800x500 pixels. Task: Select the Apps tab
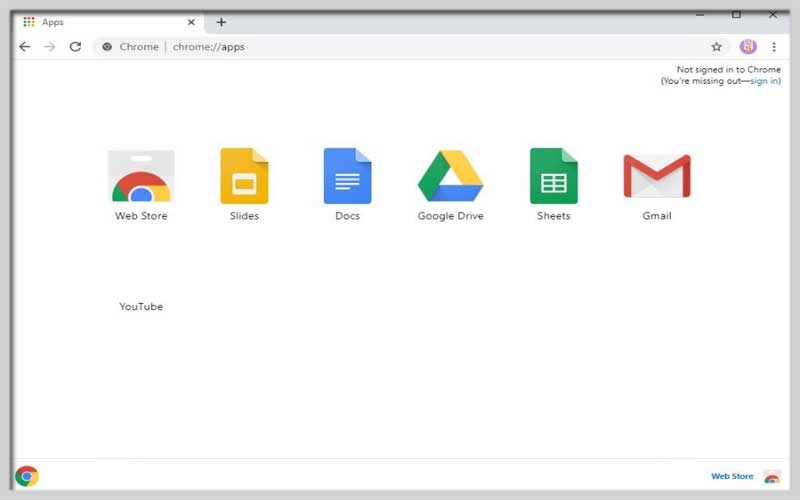click(109, 22)
